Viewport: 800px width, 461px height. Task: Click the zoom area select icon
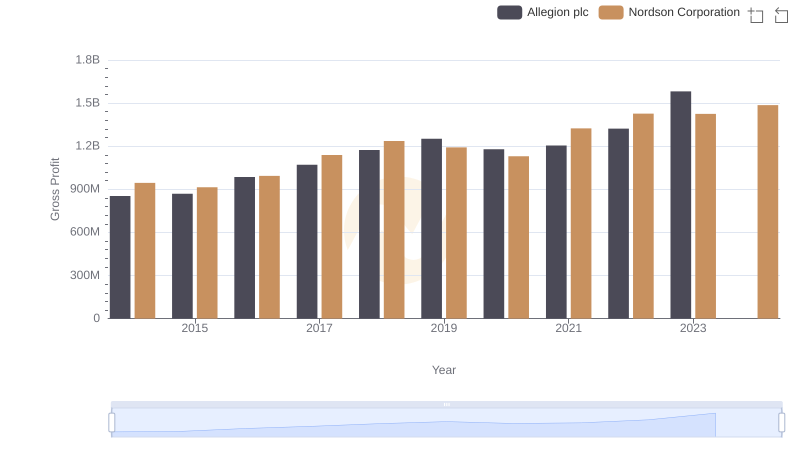756,15
